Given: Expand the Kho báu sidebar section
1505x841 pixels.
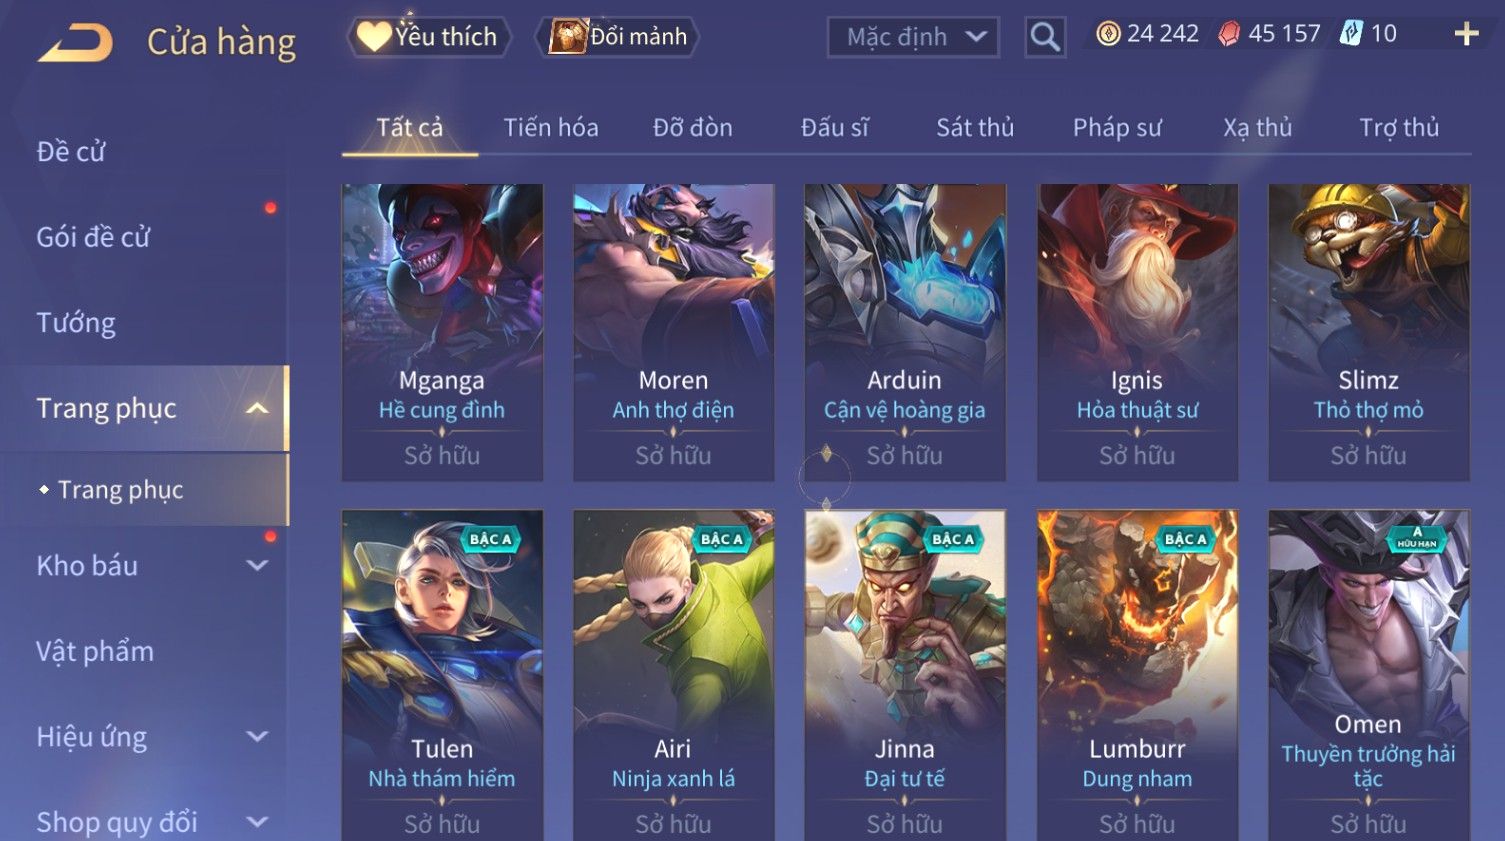Looking at the screenshot, I should [x=257, y=565].
